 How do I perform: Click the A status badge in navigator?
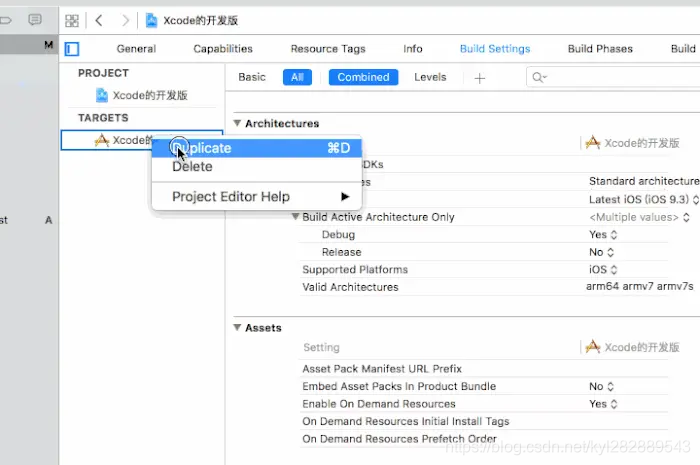click(x=48, y=220)
